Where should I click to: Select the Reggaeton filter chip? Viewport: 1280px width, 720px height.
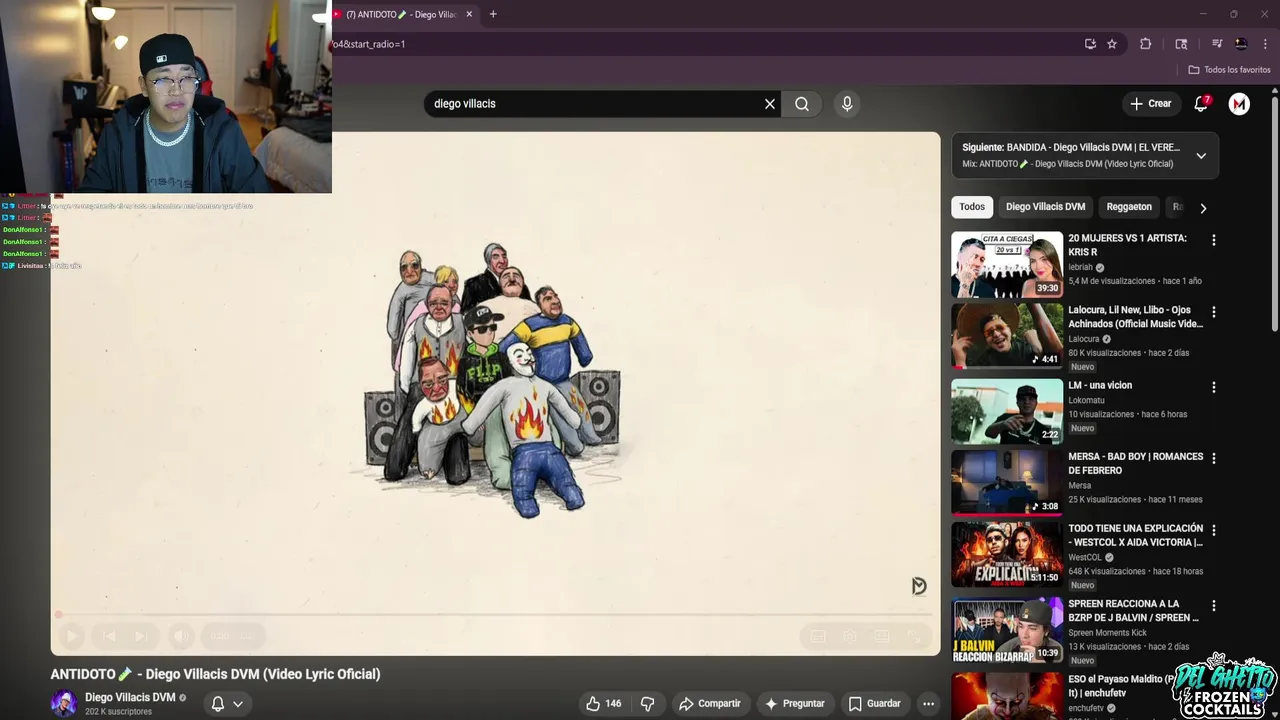pos(1129,207)
